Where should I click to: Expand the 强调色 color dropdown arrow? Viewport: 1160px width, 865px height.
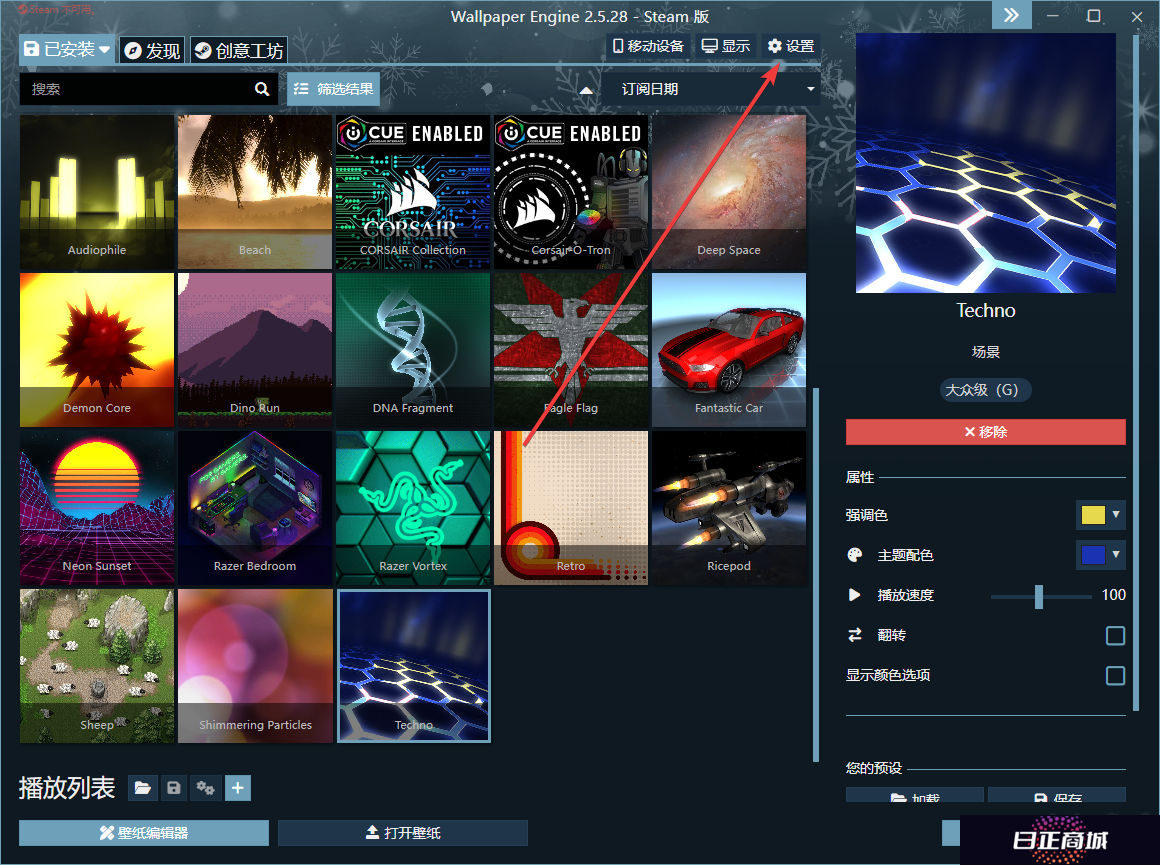(x=1116, y=514)
